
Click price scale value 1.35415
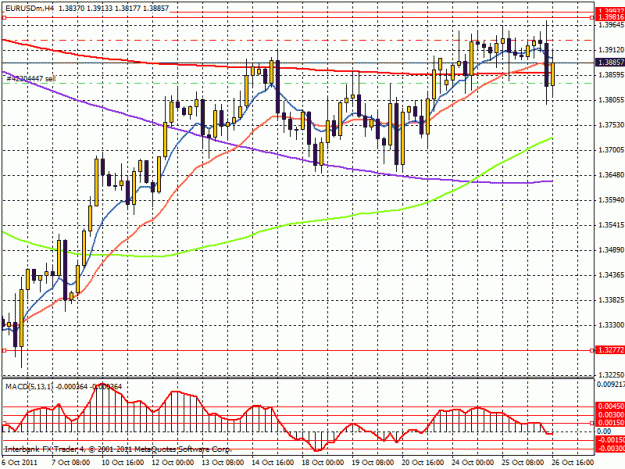[611, 225]
